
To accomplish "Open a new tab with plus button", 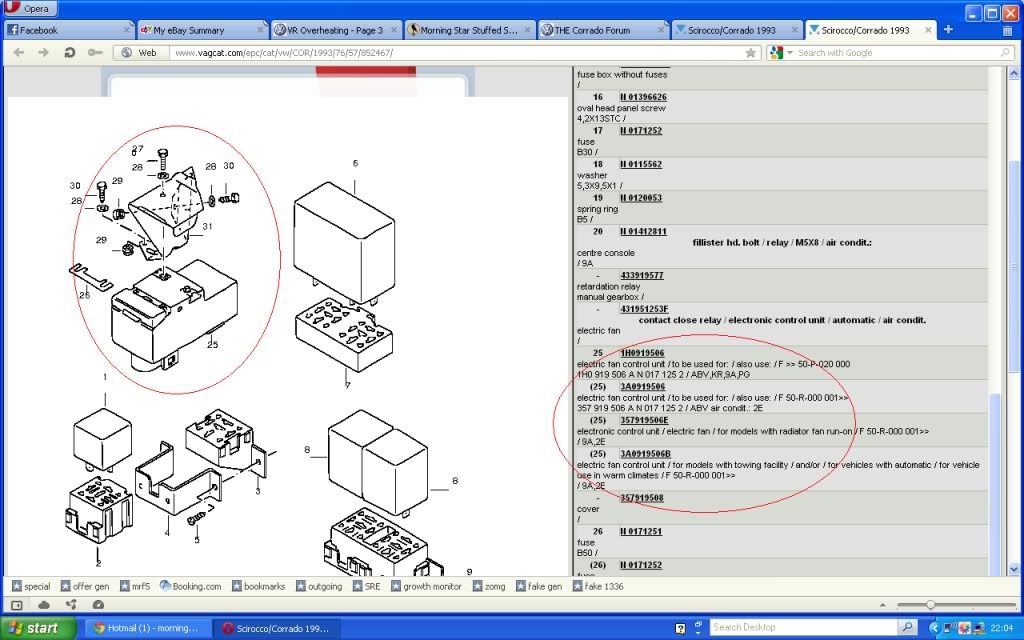I will pos(948,29).
